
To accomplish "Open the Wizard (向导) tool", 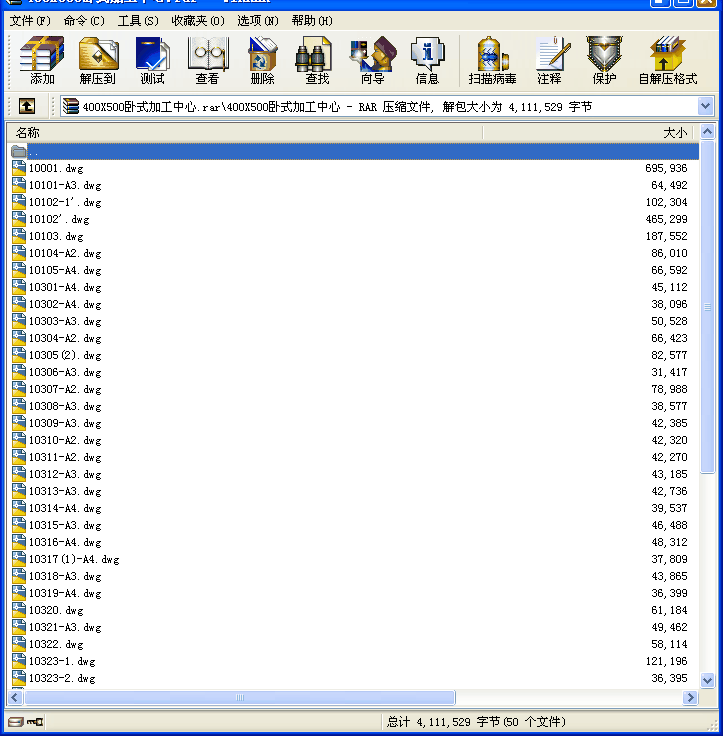I will coord(372,60).
